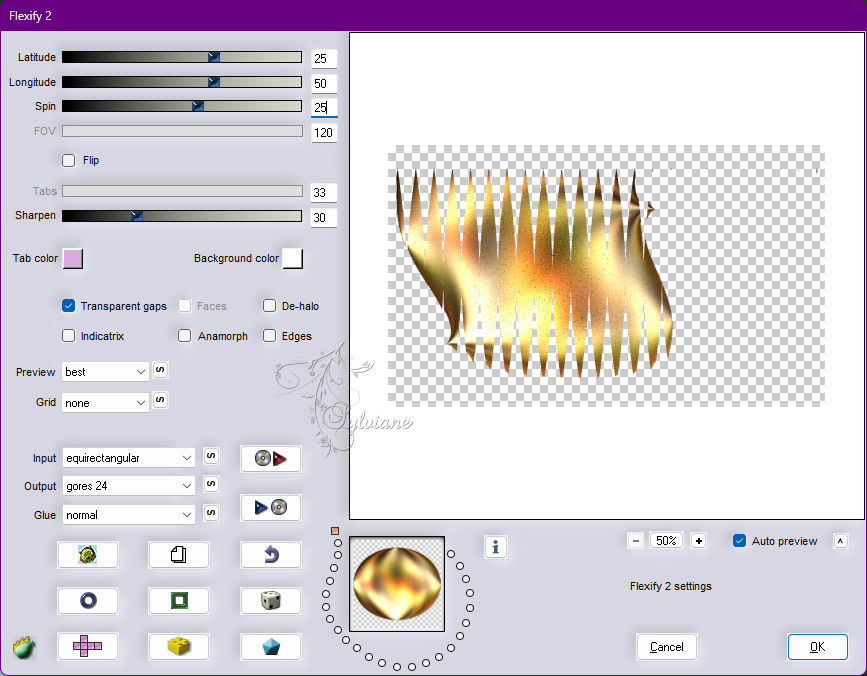This screenshot has height=676, width=867.
Task: Enable the Indicatrix checkbox
Action: coord(69,336)
